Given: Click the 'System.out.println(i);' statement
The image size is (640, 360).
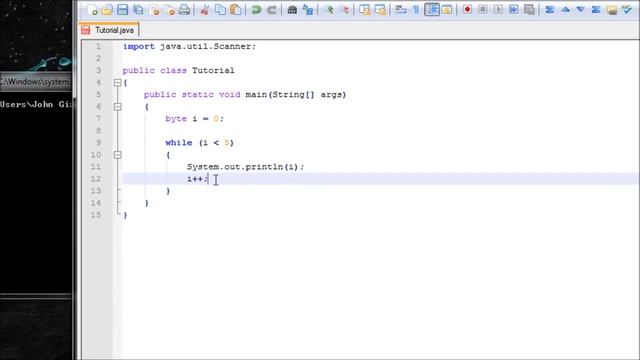Looking at the screenshot, I should pos(245,167).
